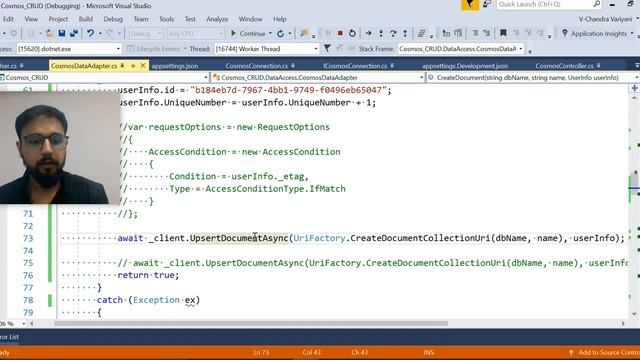Click the Application Insights pin icon
The image size is (640, 360).
pyautogui.click(x=564, y=33)
